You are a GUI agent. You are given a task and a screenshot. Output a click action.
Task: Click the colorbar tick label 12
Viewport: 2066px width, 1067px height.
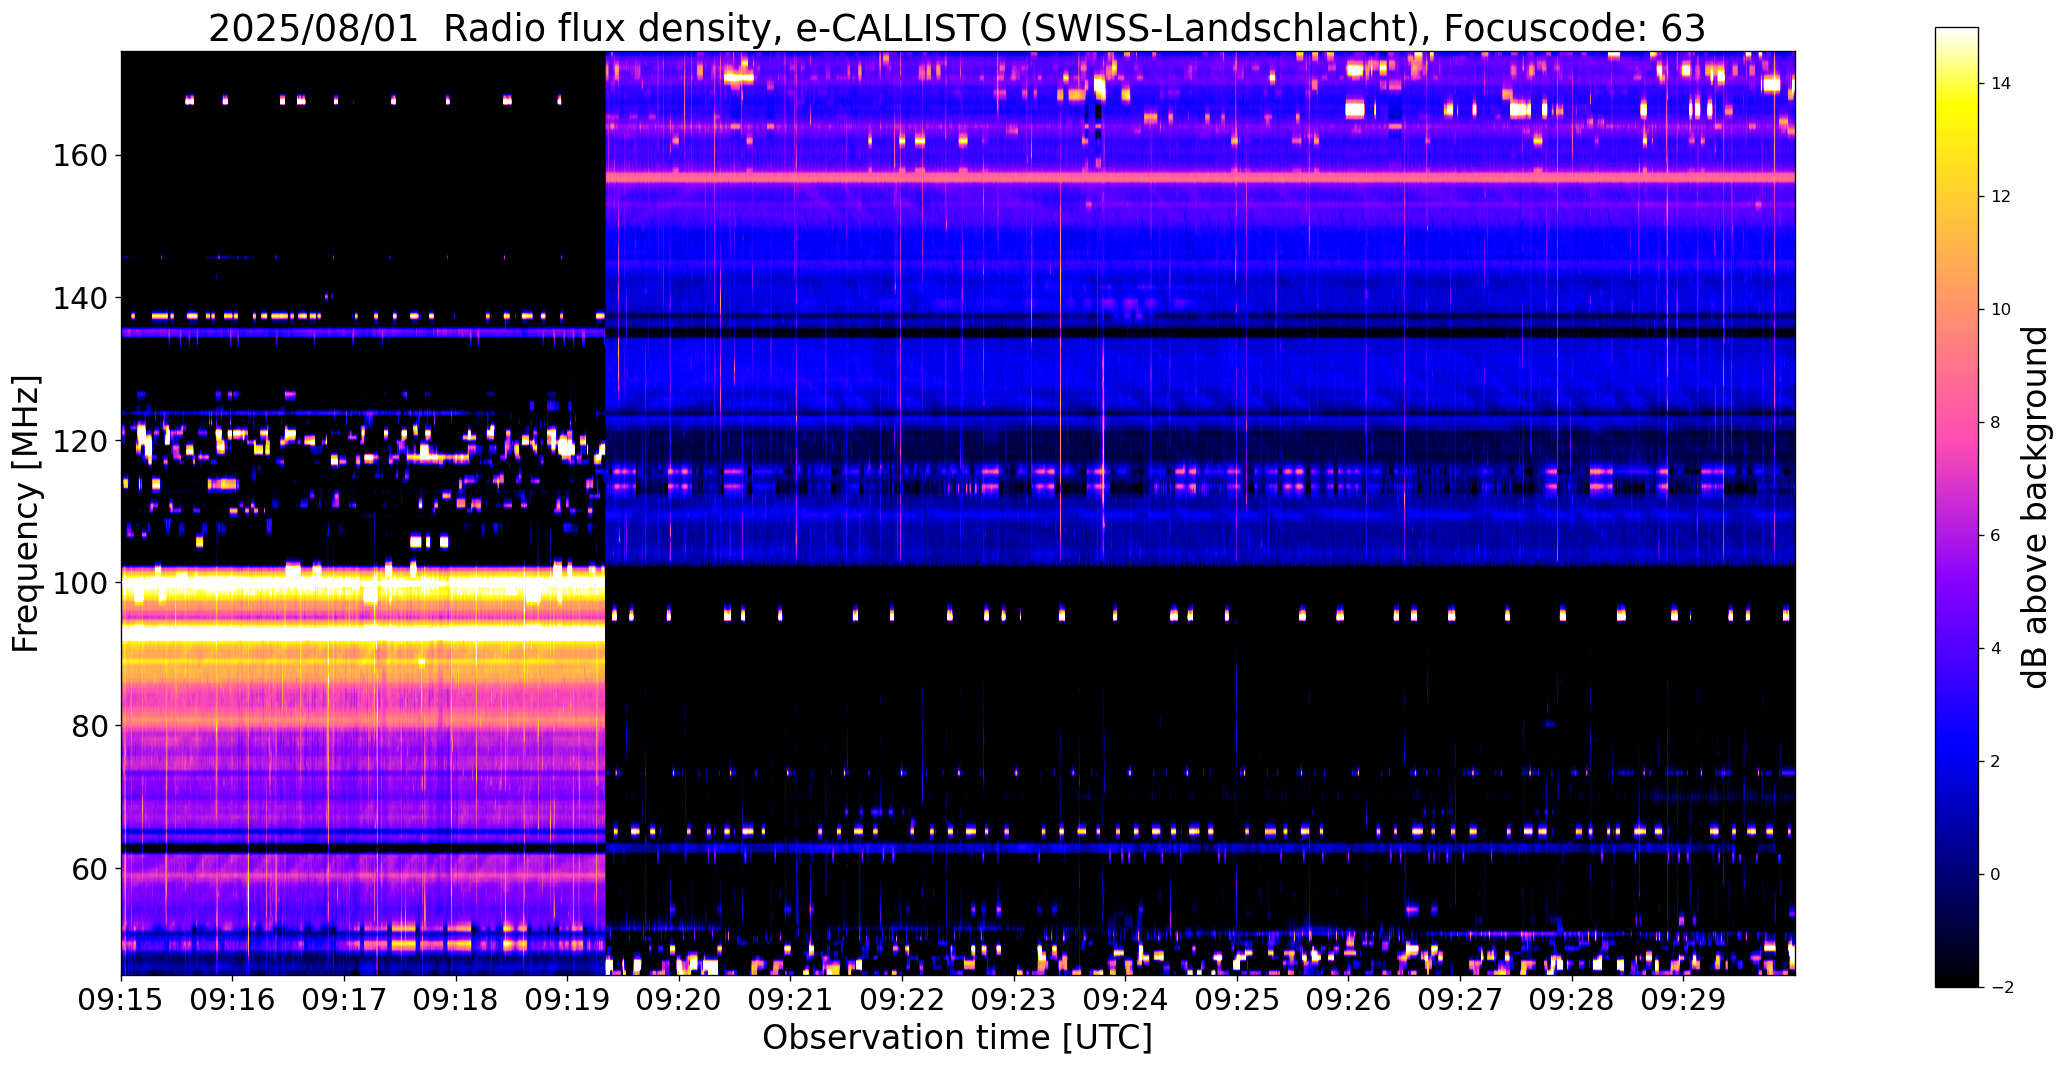tap(2001, 197)
